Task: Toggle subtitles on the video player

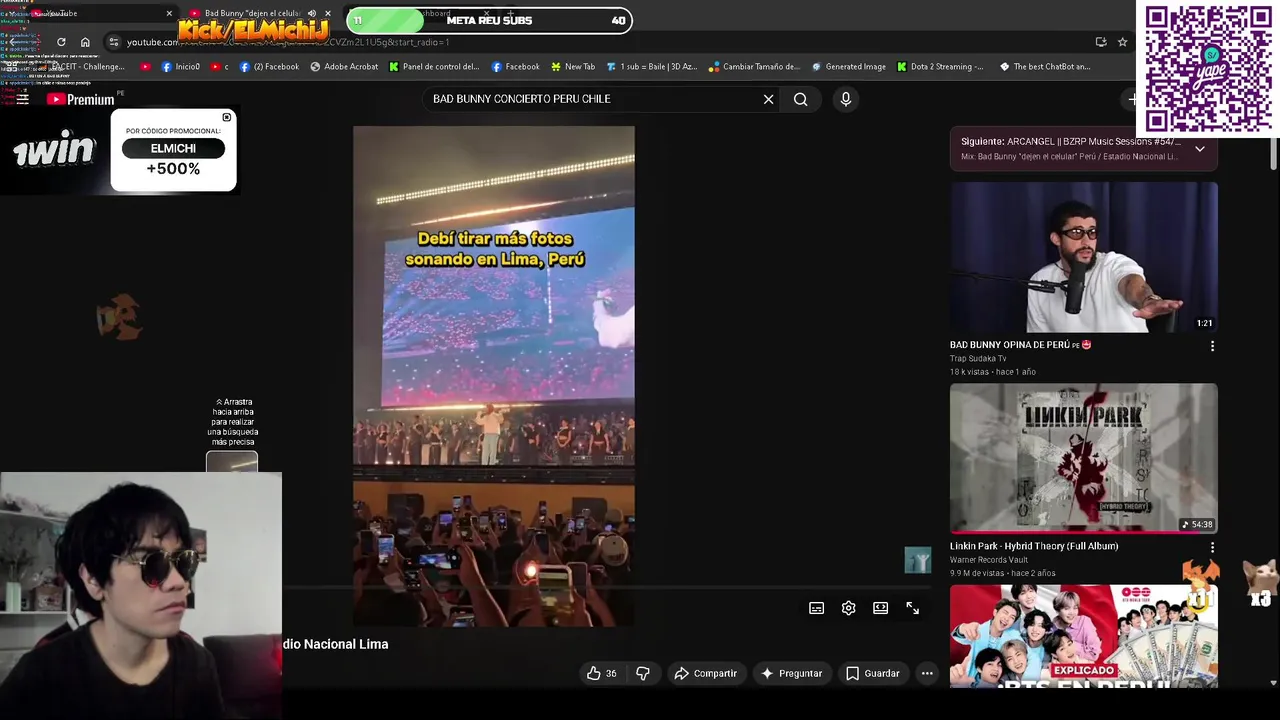Action: 816,608
